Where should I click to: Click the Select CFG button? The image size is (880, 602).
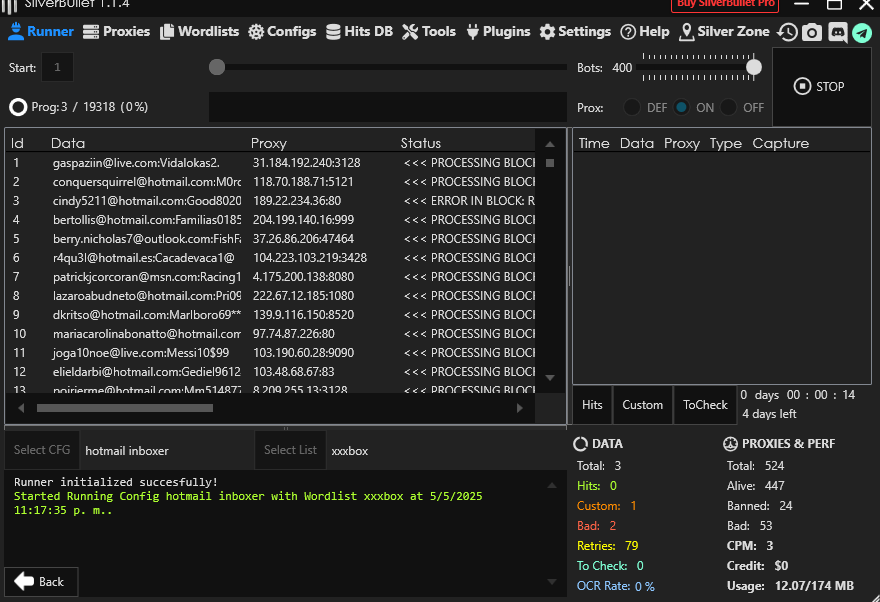pos(42,450)
